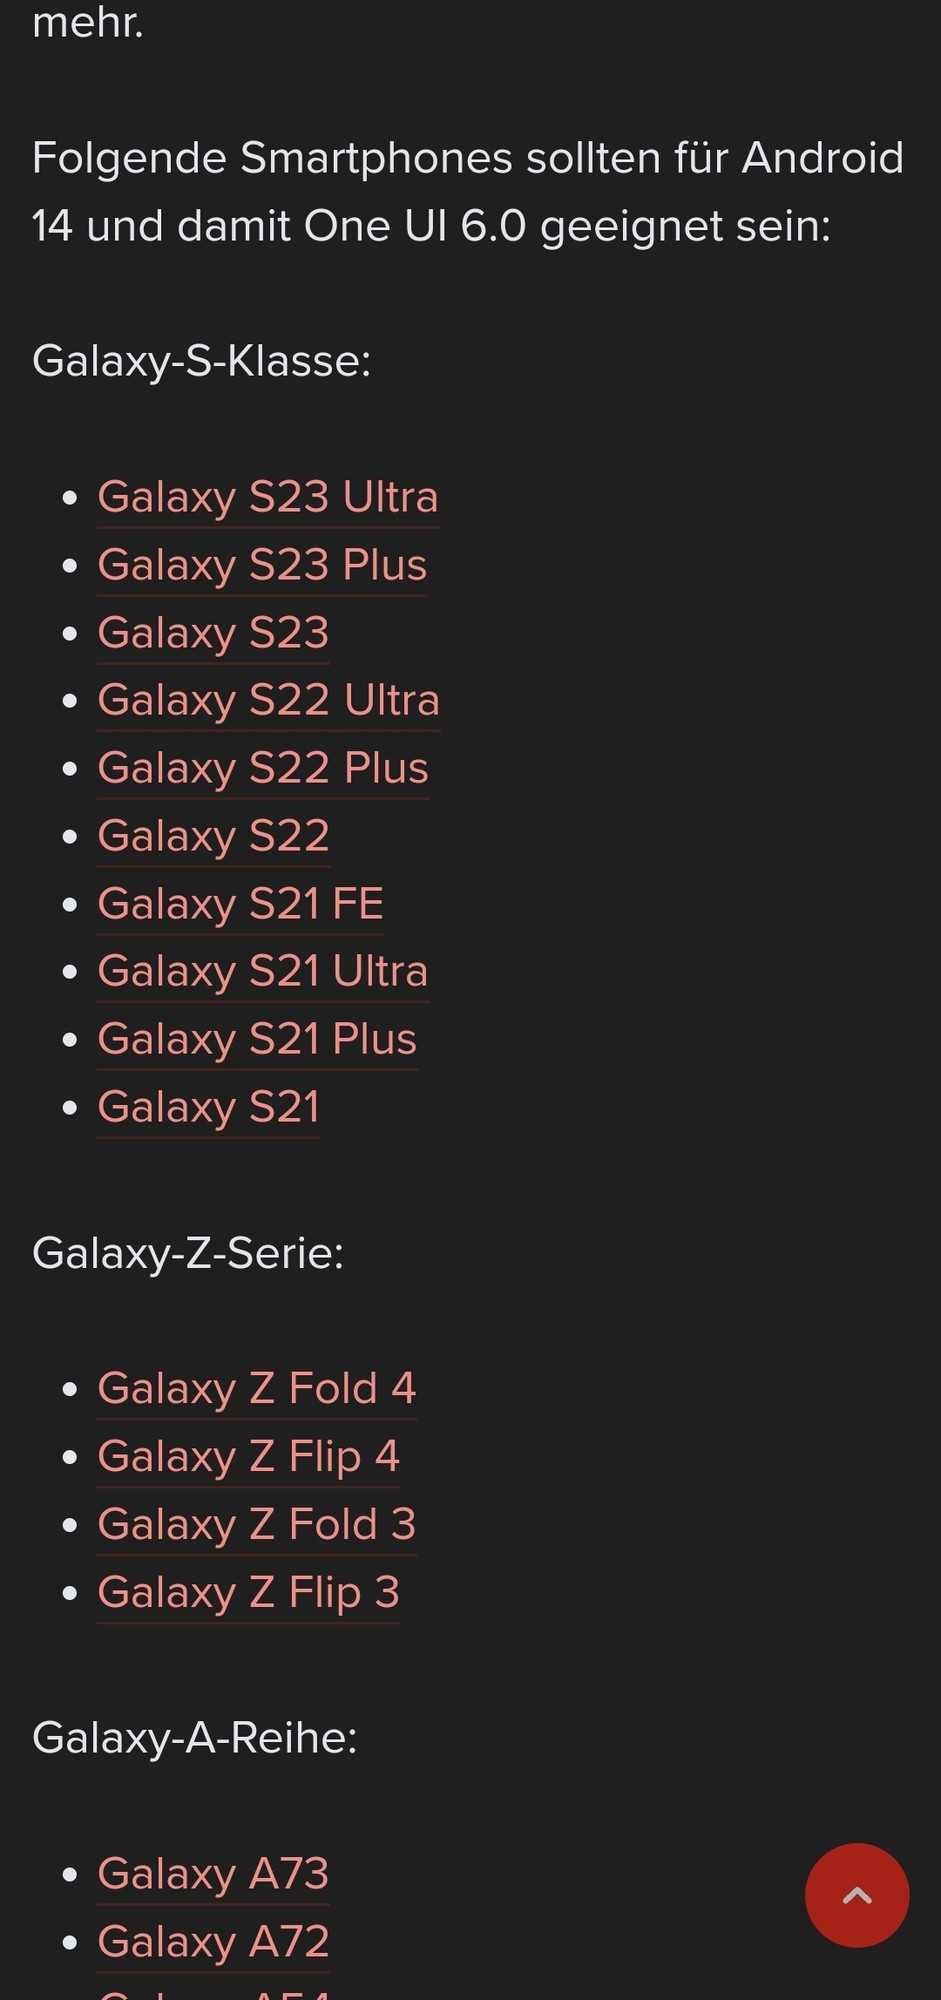Open the Galaxy S23 Ultra link
The image size is (941, 2000).
coord(268,497)
